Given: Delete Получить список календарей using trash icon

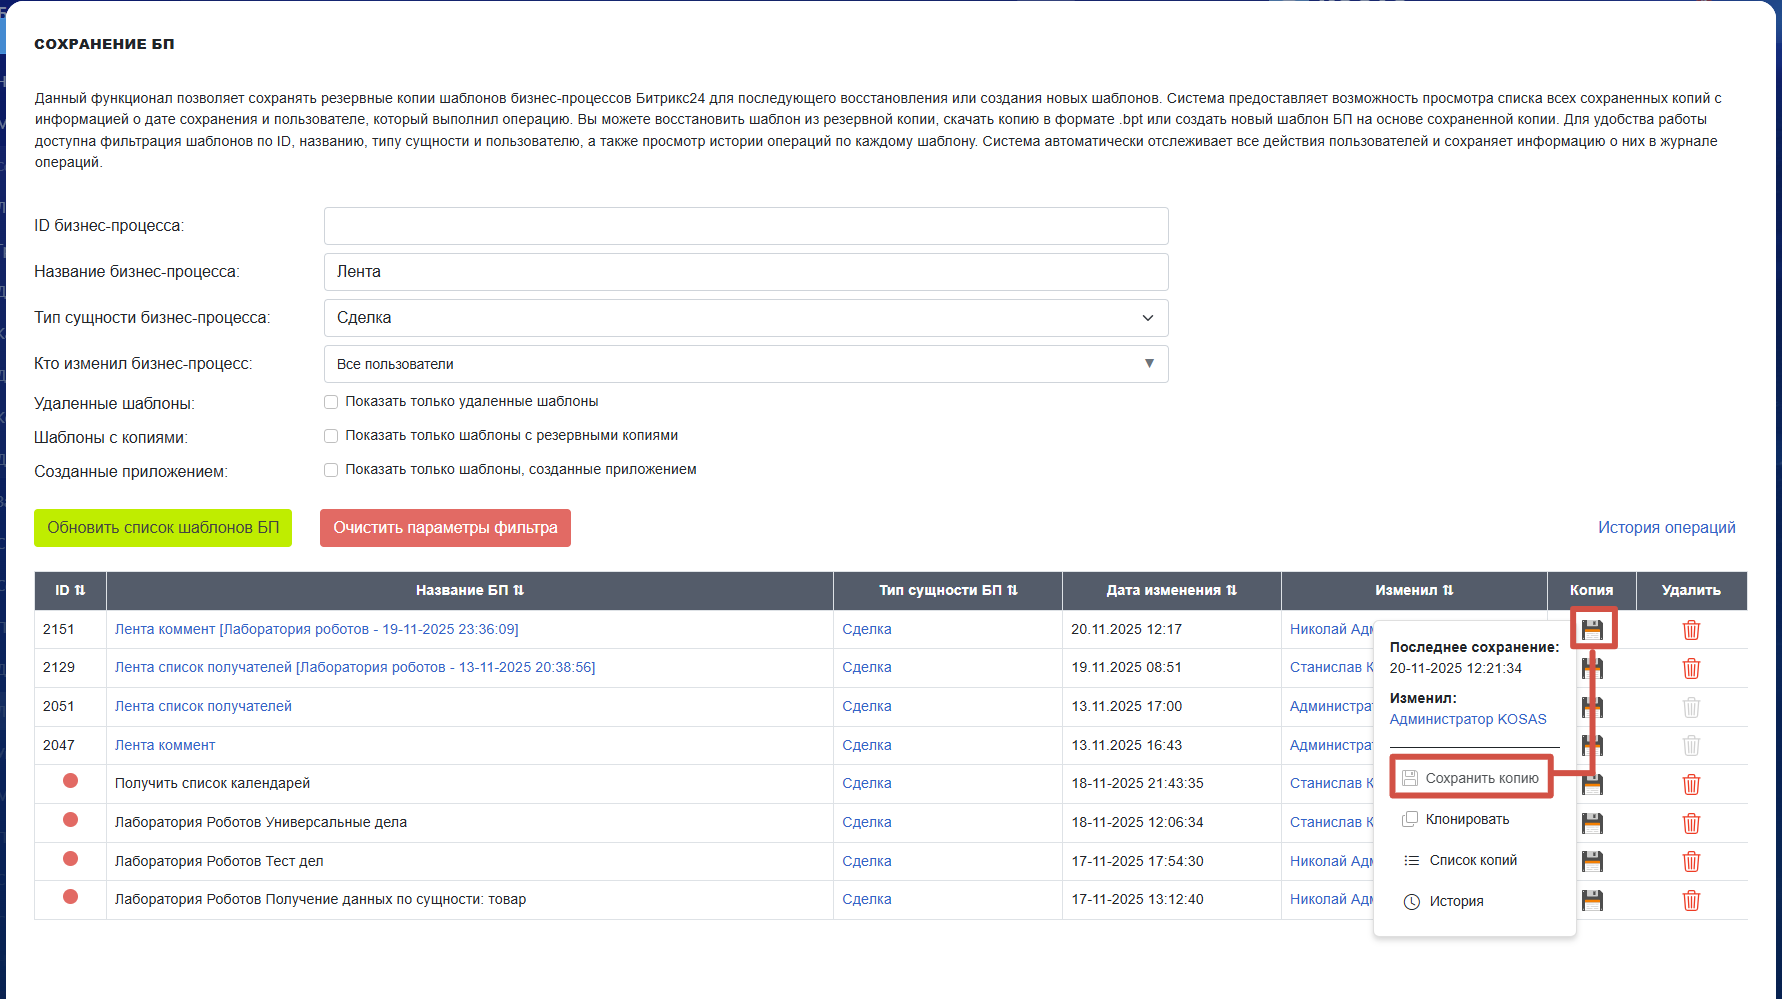Looking at the screenshot, I should pyautogui.click(x=1691, y=784).
